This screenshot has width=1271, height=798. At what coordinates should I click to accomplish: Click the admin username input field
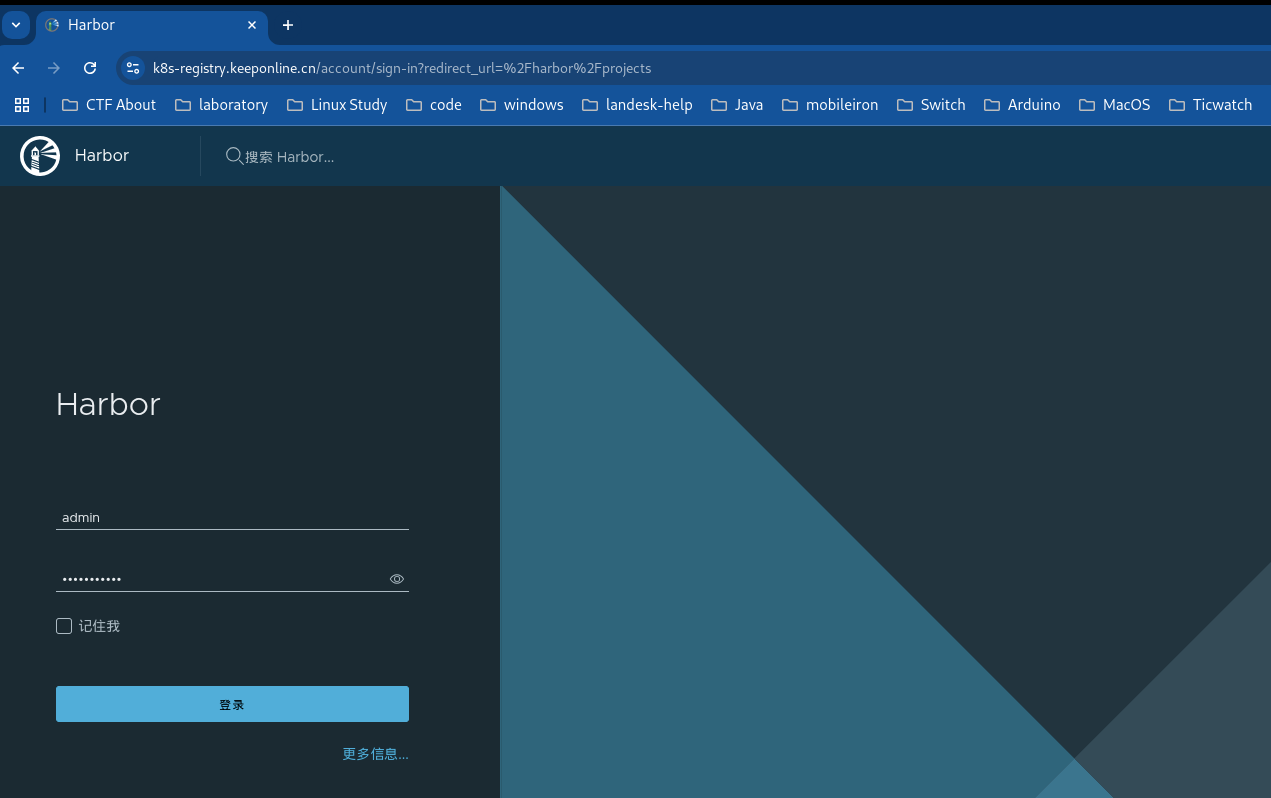[x=232, y=518]
